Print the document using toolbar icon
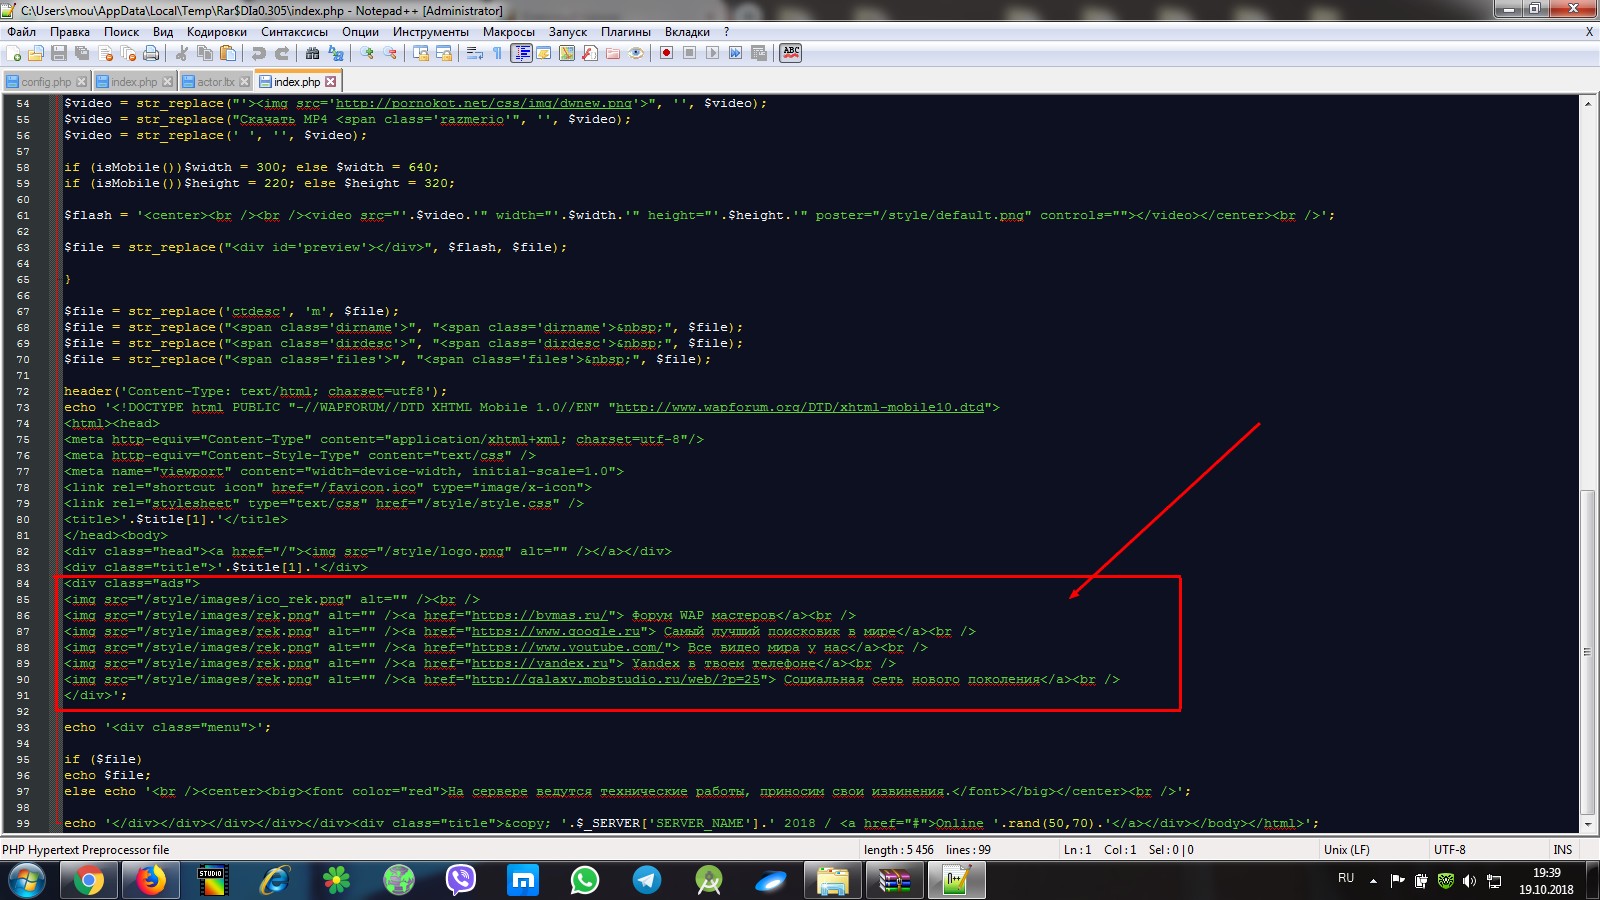1600x900 pixels. pos(151,53)
